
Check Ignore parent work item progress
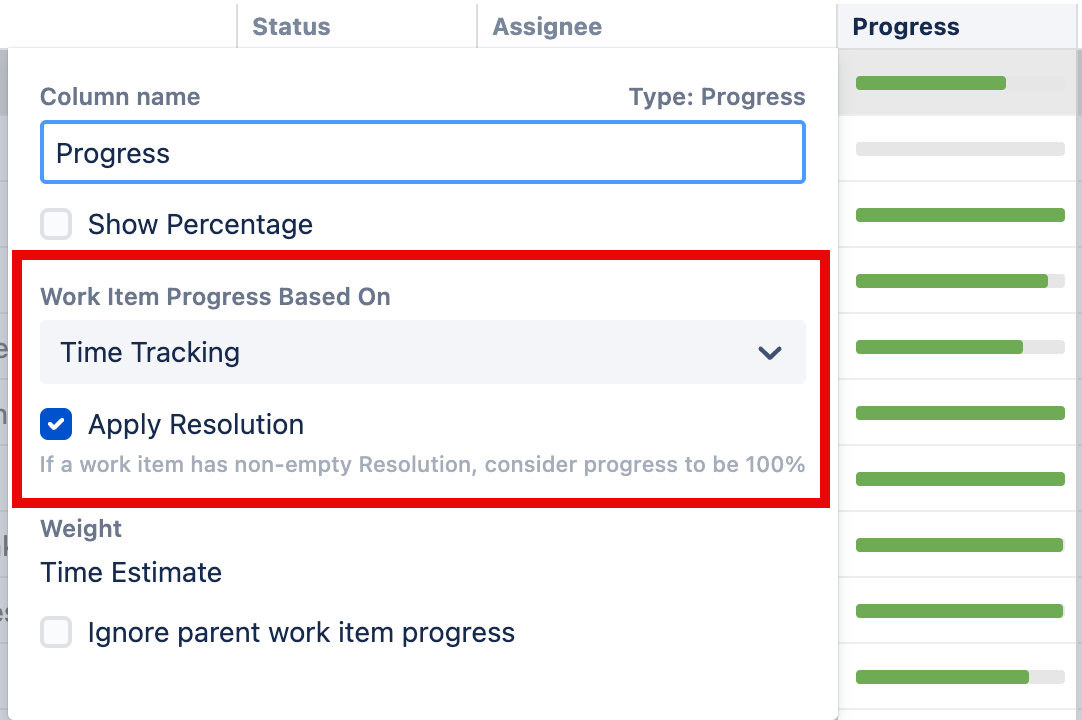(56, 633)
